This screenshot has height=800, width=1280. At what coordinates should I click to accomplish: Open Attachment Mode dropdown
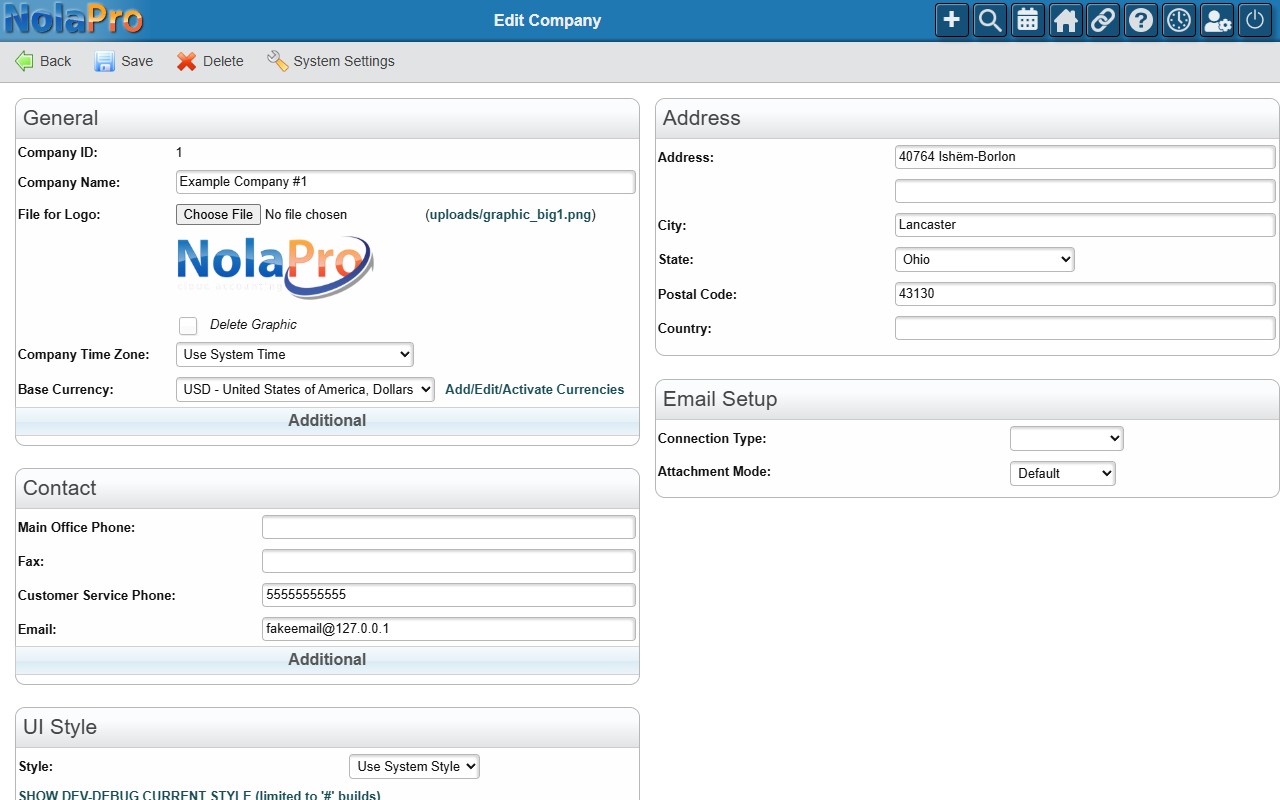coord(1063,473)
